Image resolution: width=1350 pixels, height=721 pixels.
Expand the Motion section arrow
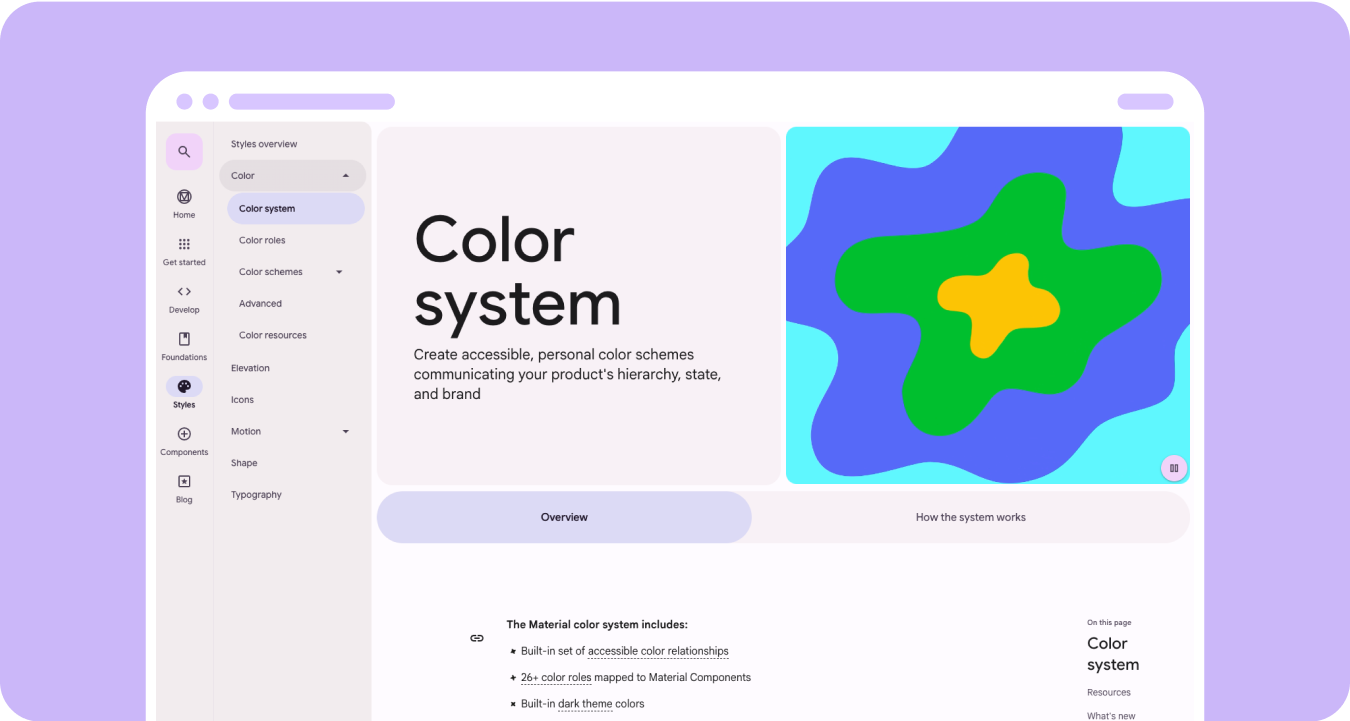[346, 432]
